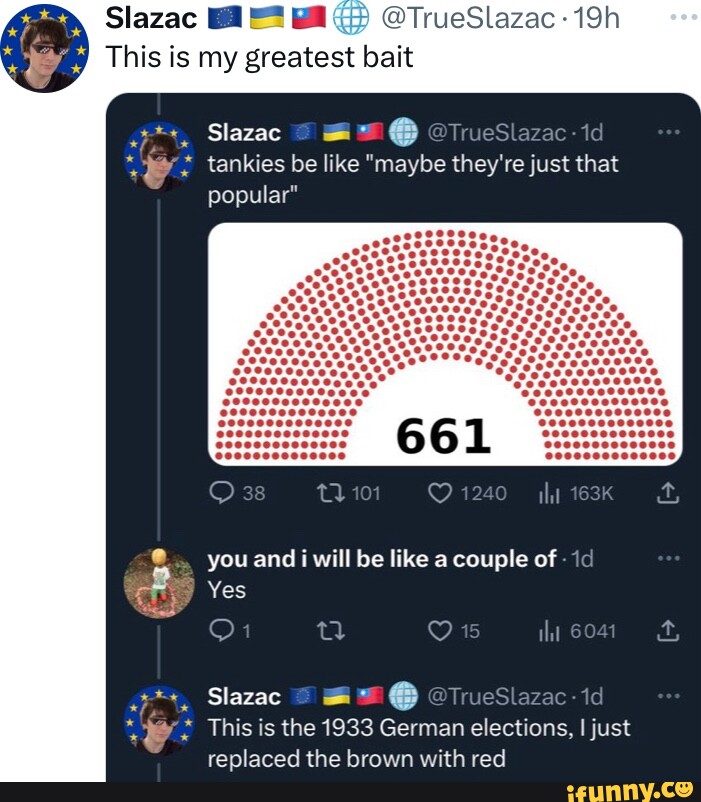Screen dimensions: 701x802
Task: View analytics showing 163K views
Action: click(551, 492)
